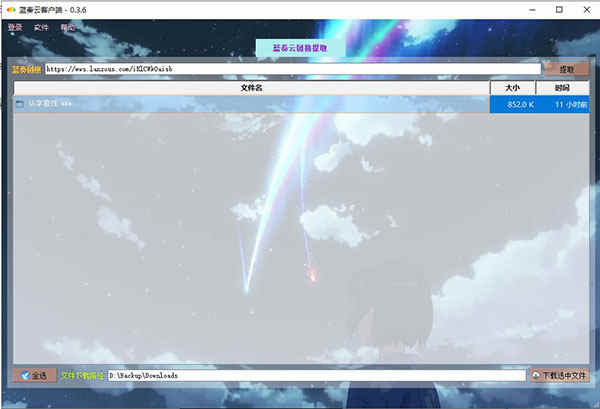
Task: Minimize the Lanzou client window
Action: (x=532, y=10)
